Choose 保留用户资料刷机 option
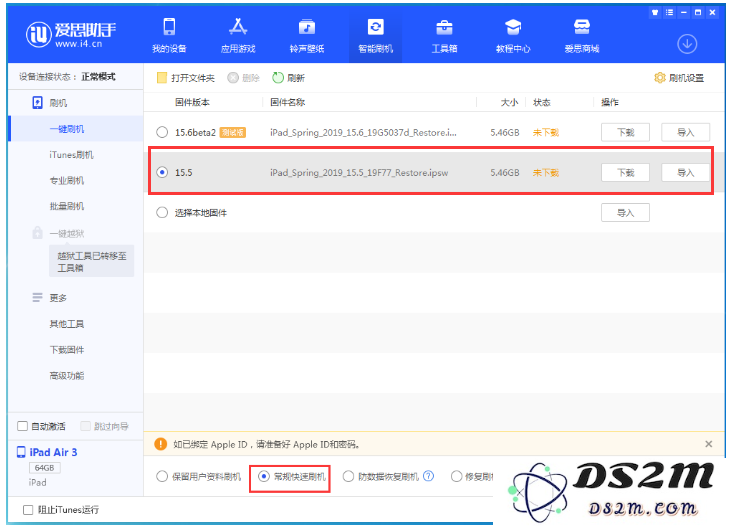The width and height of the screenshot is (731, 526). point(162,476)
